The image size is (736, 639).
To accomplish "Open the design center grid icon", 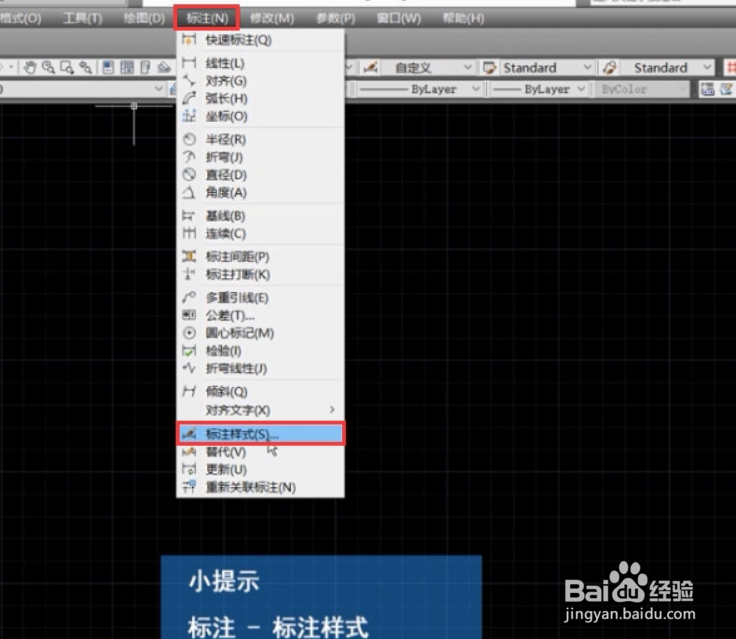I will coord(127,68).
